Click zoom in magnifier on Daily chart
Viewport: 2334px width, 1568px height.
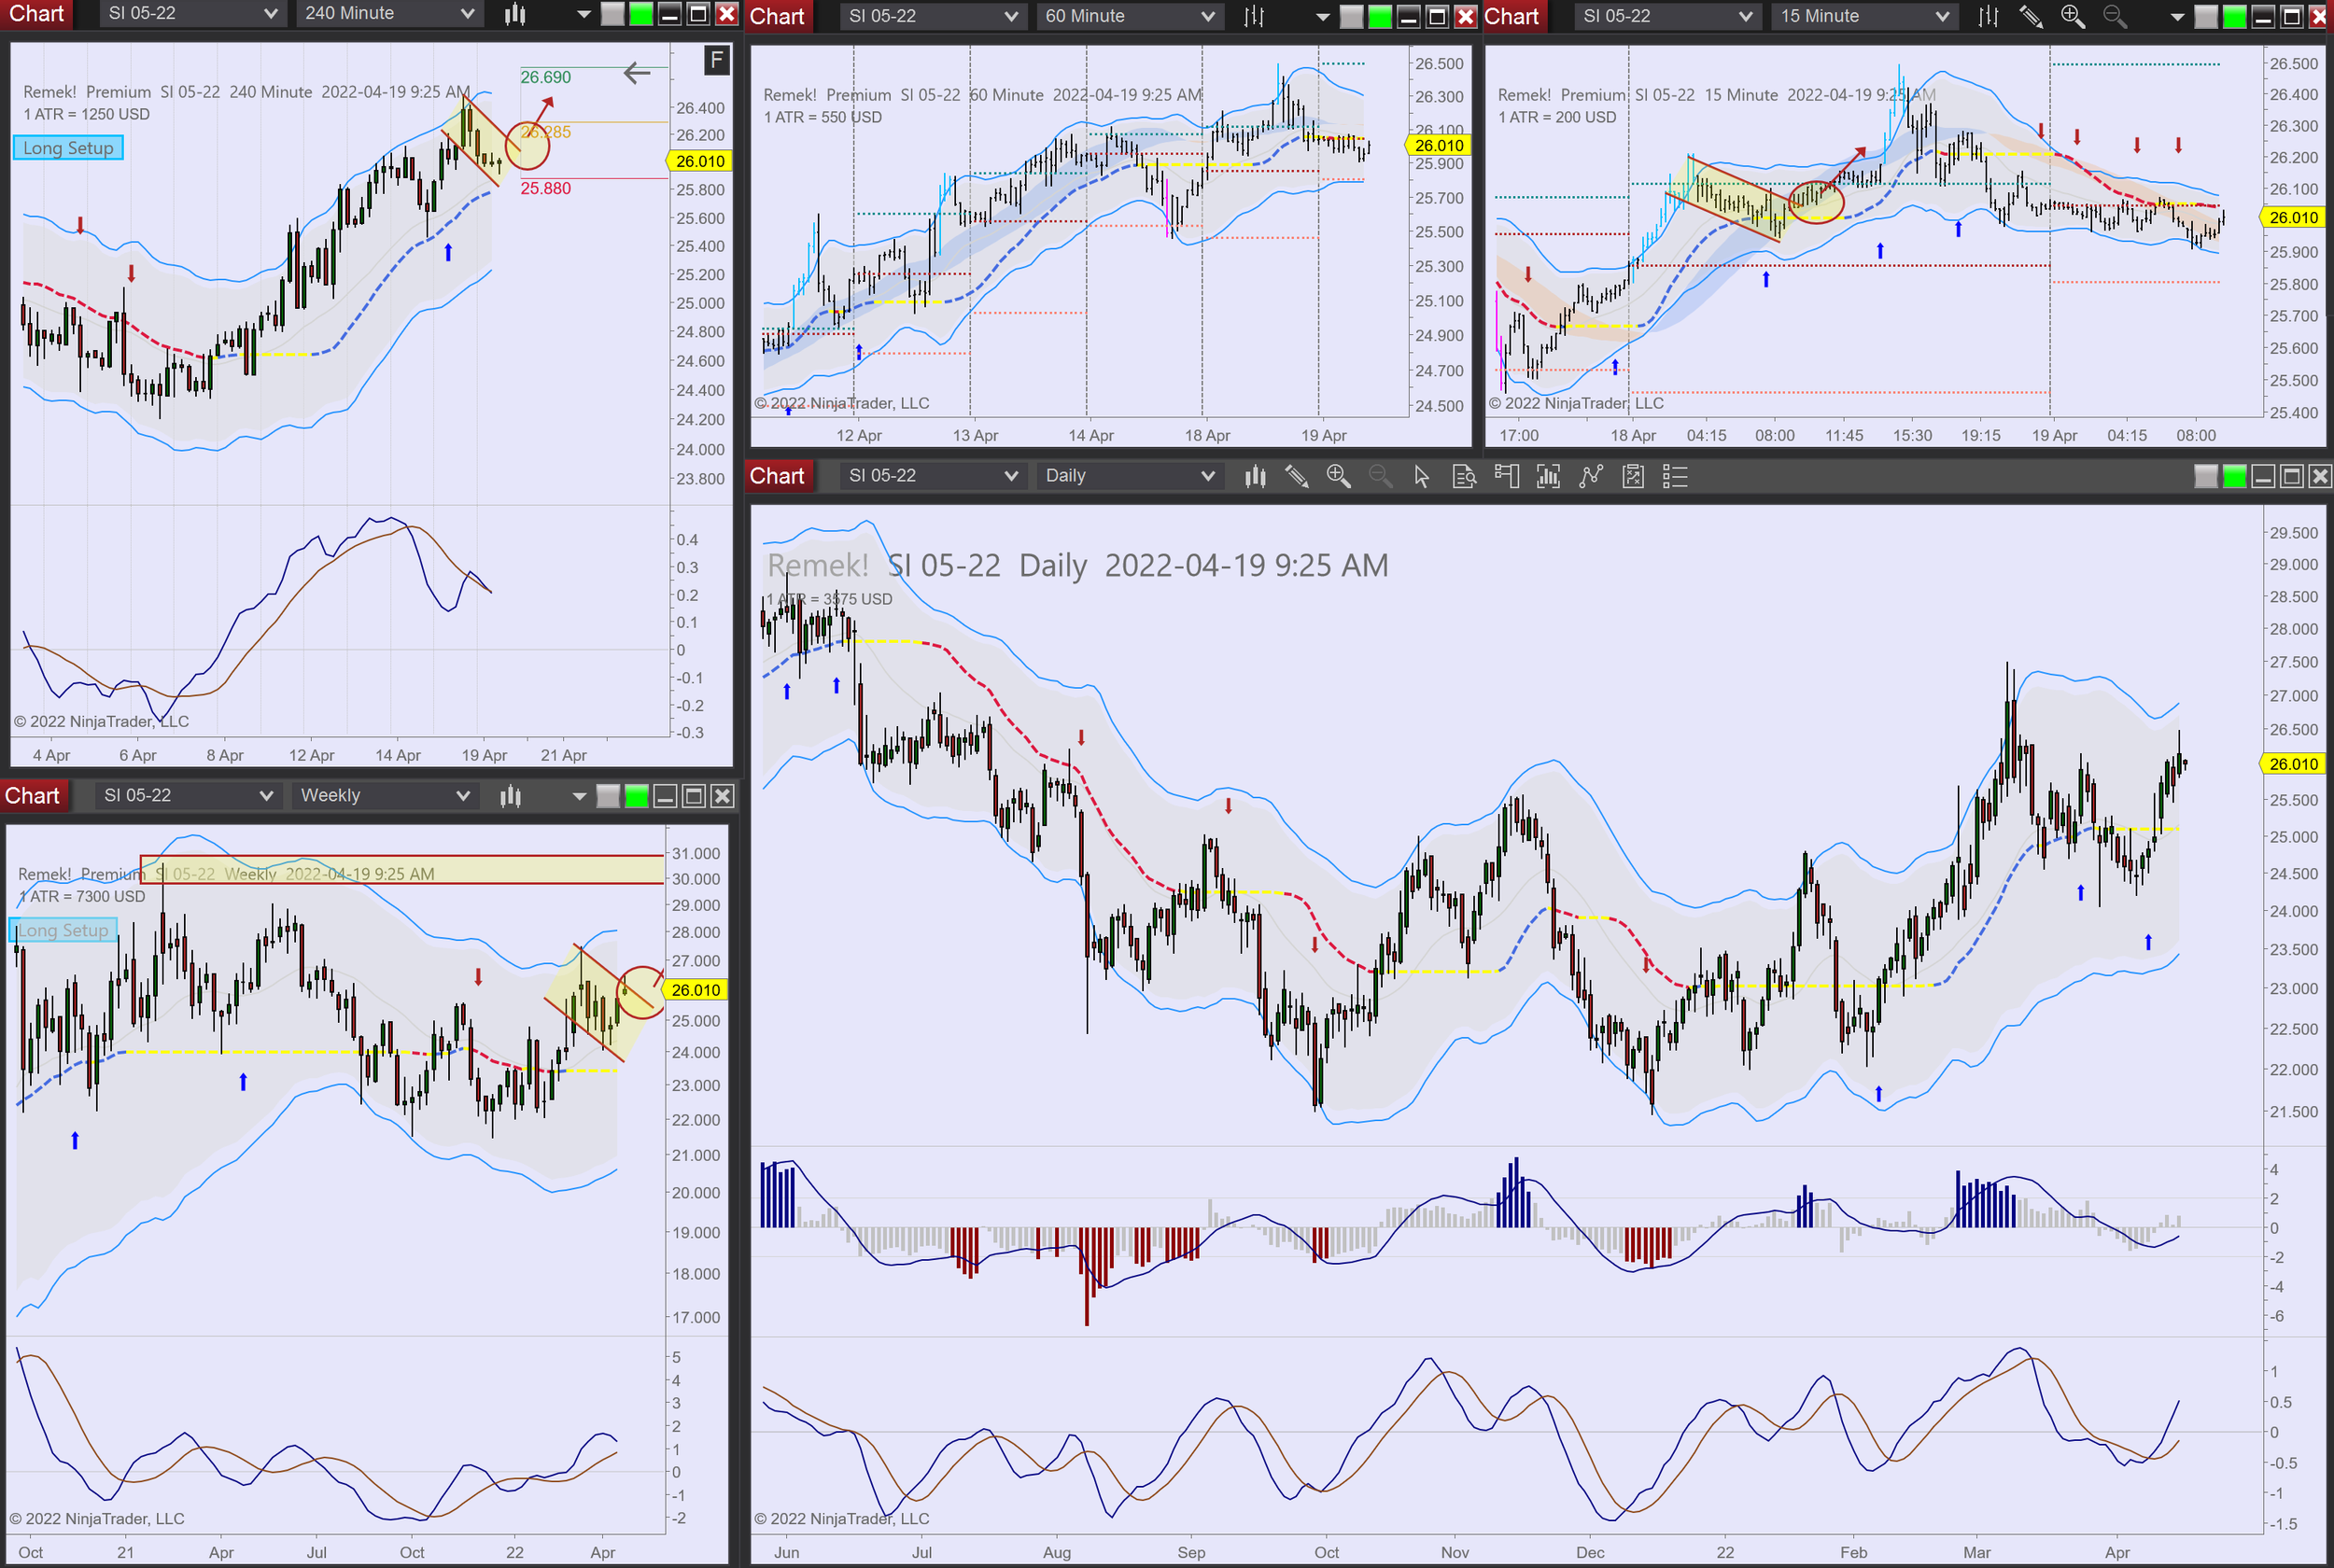tap(1338, 476)
